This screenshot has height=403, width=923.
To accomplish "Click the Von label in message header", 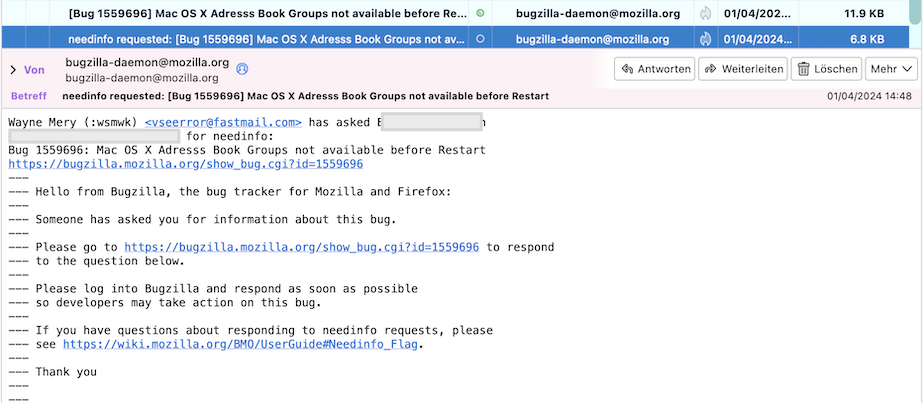I will tap(35, 70).
